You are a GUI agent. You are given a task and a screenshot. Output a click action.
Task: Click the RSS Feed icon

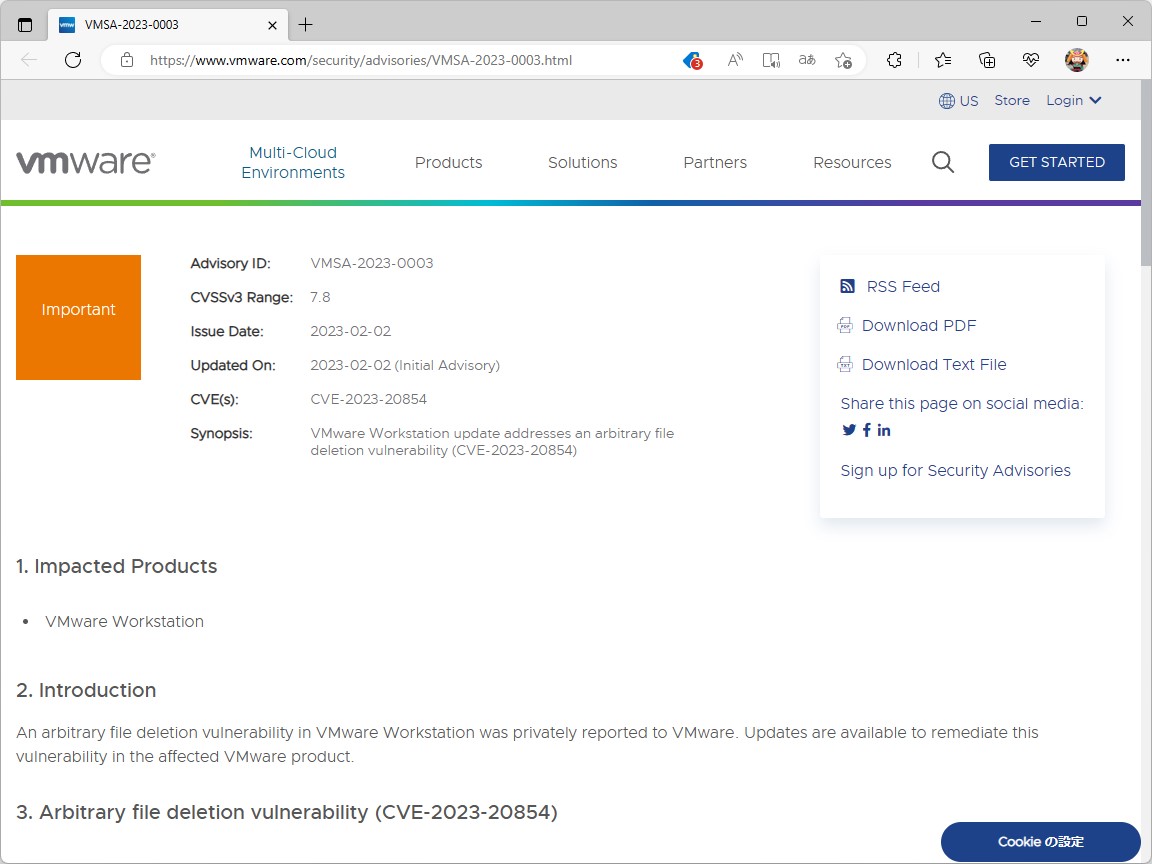(847, 287)
